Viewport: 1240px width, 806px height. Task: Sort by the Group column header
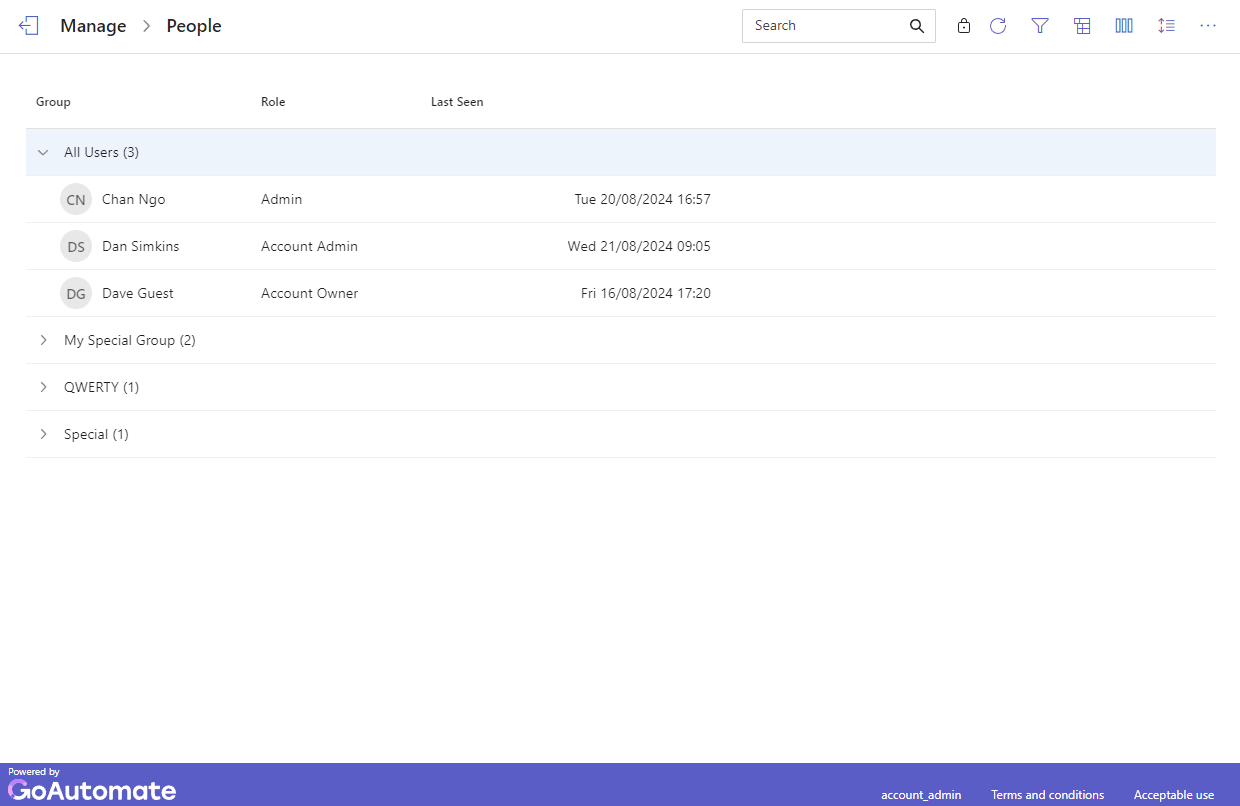coord(53,102)
